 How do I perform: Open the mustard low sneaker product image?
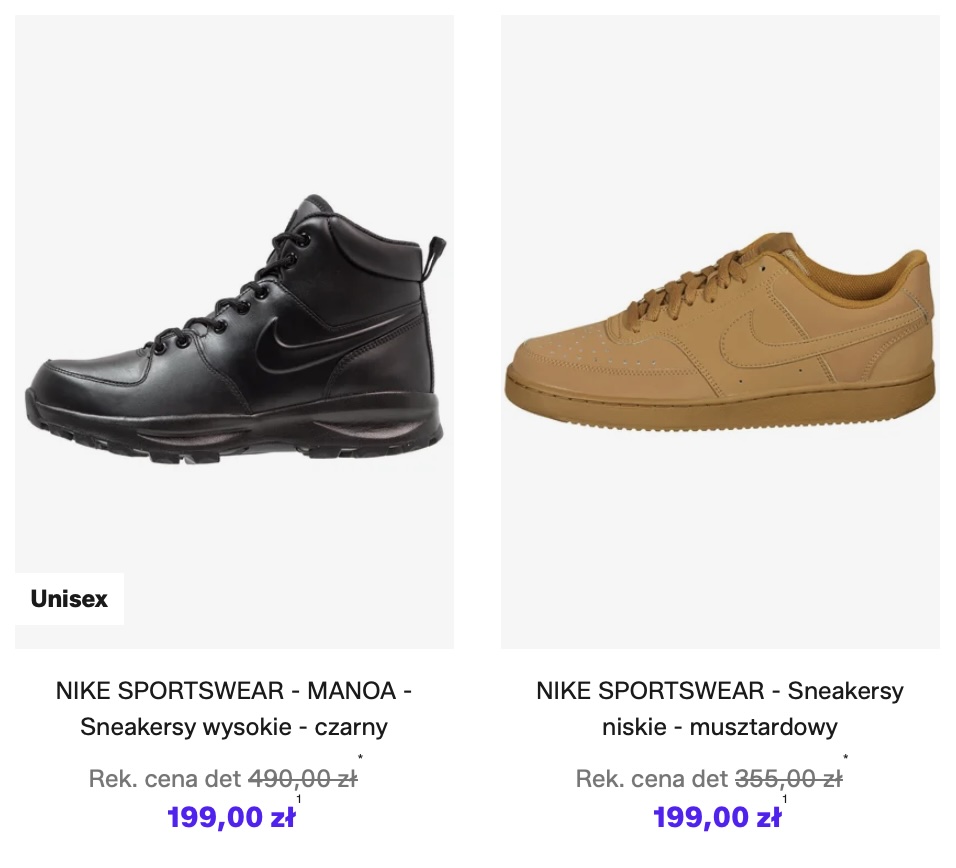click(x=720, y=330)
